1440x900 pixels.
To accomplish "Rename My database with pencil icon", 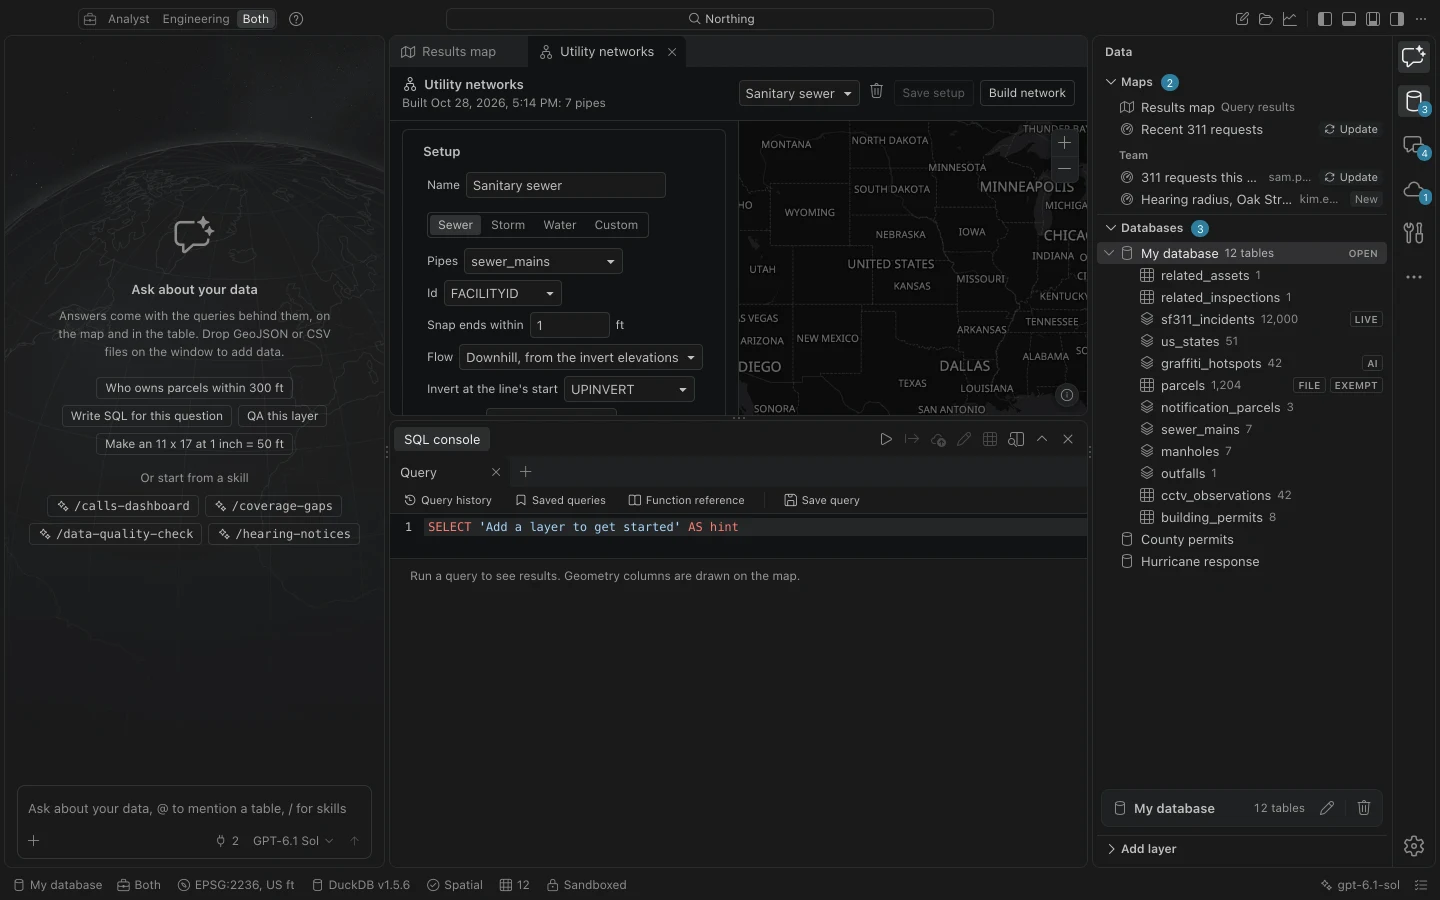I will click(x=1327, y=808).
